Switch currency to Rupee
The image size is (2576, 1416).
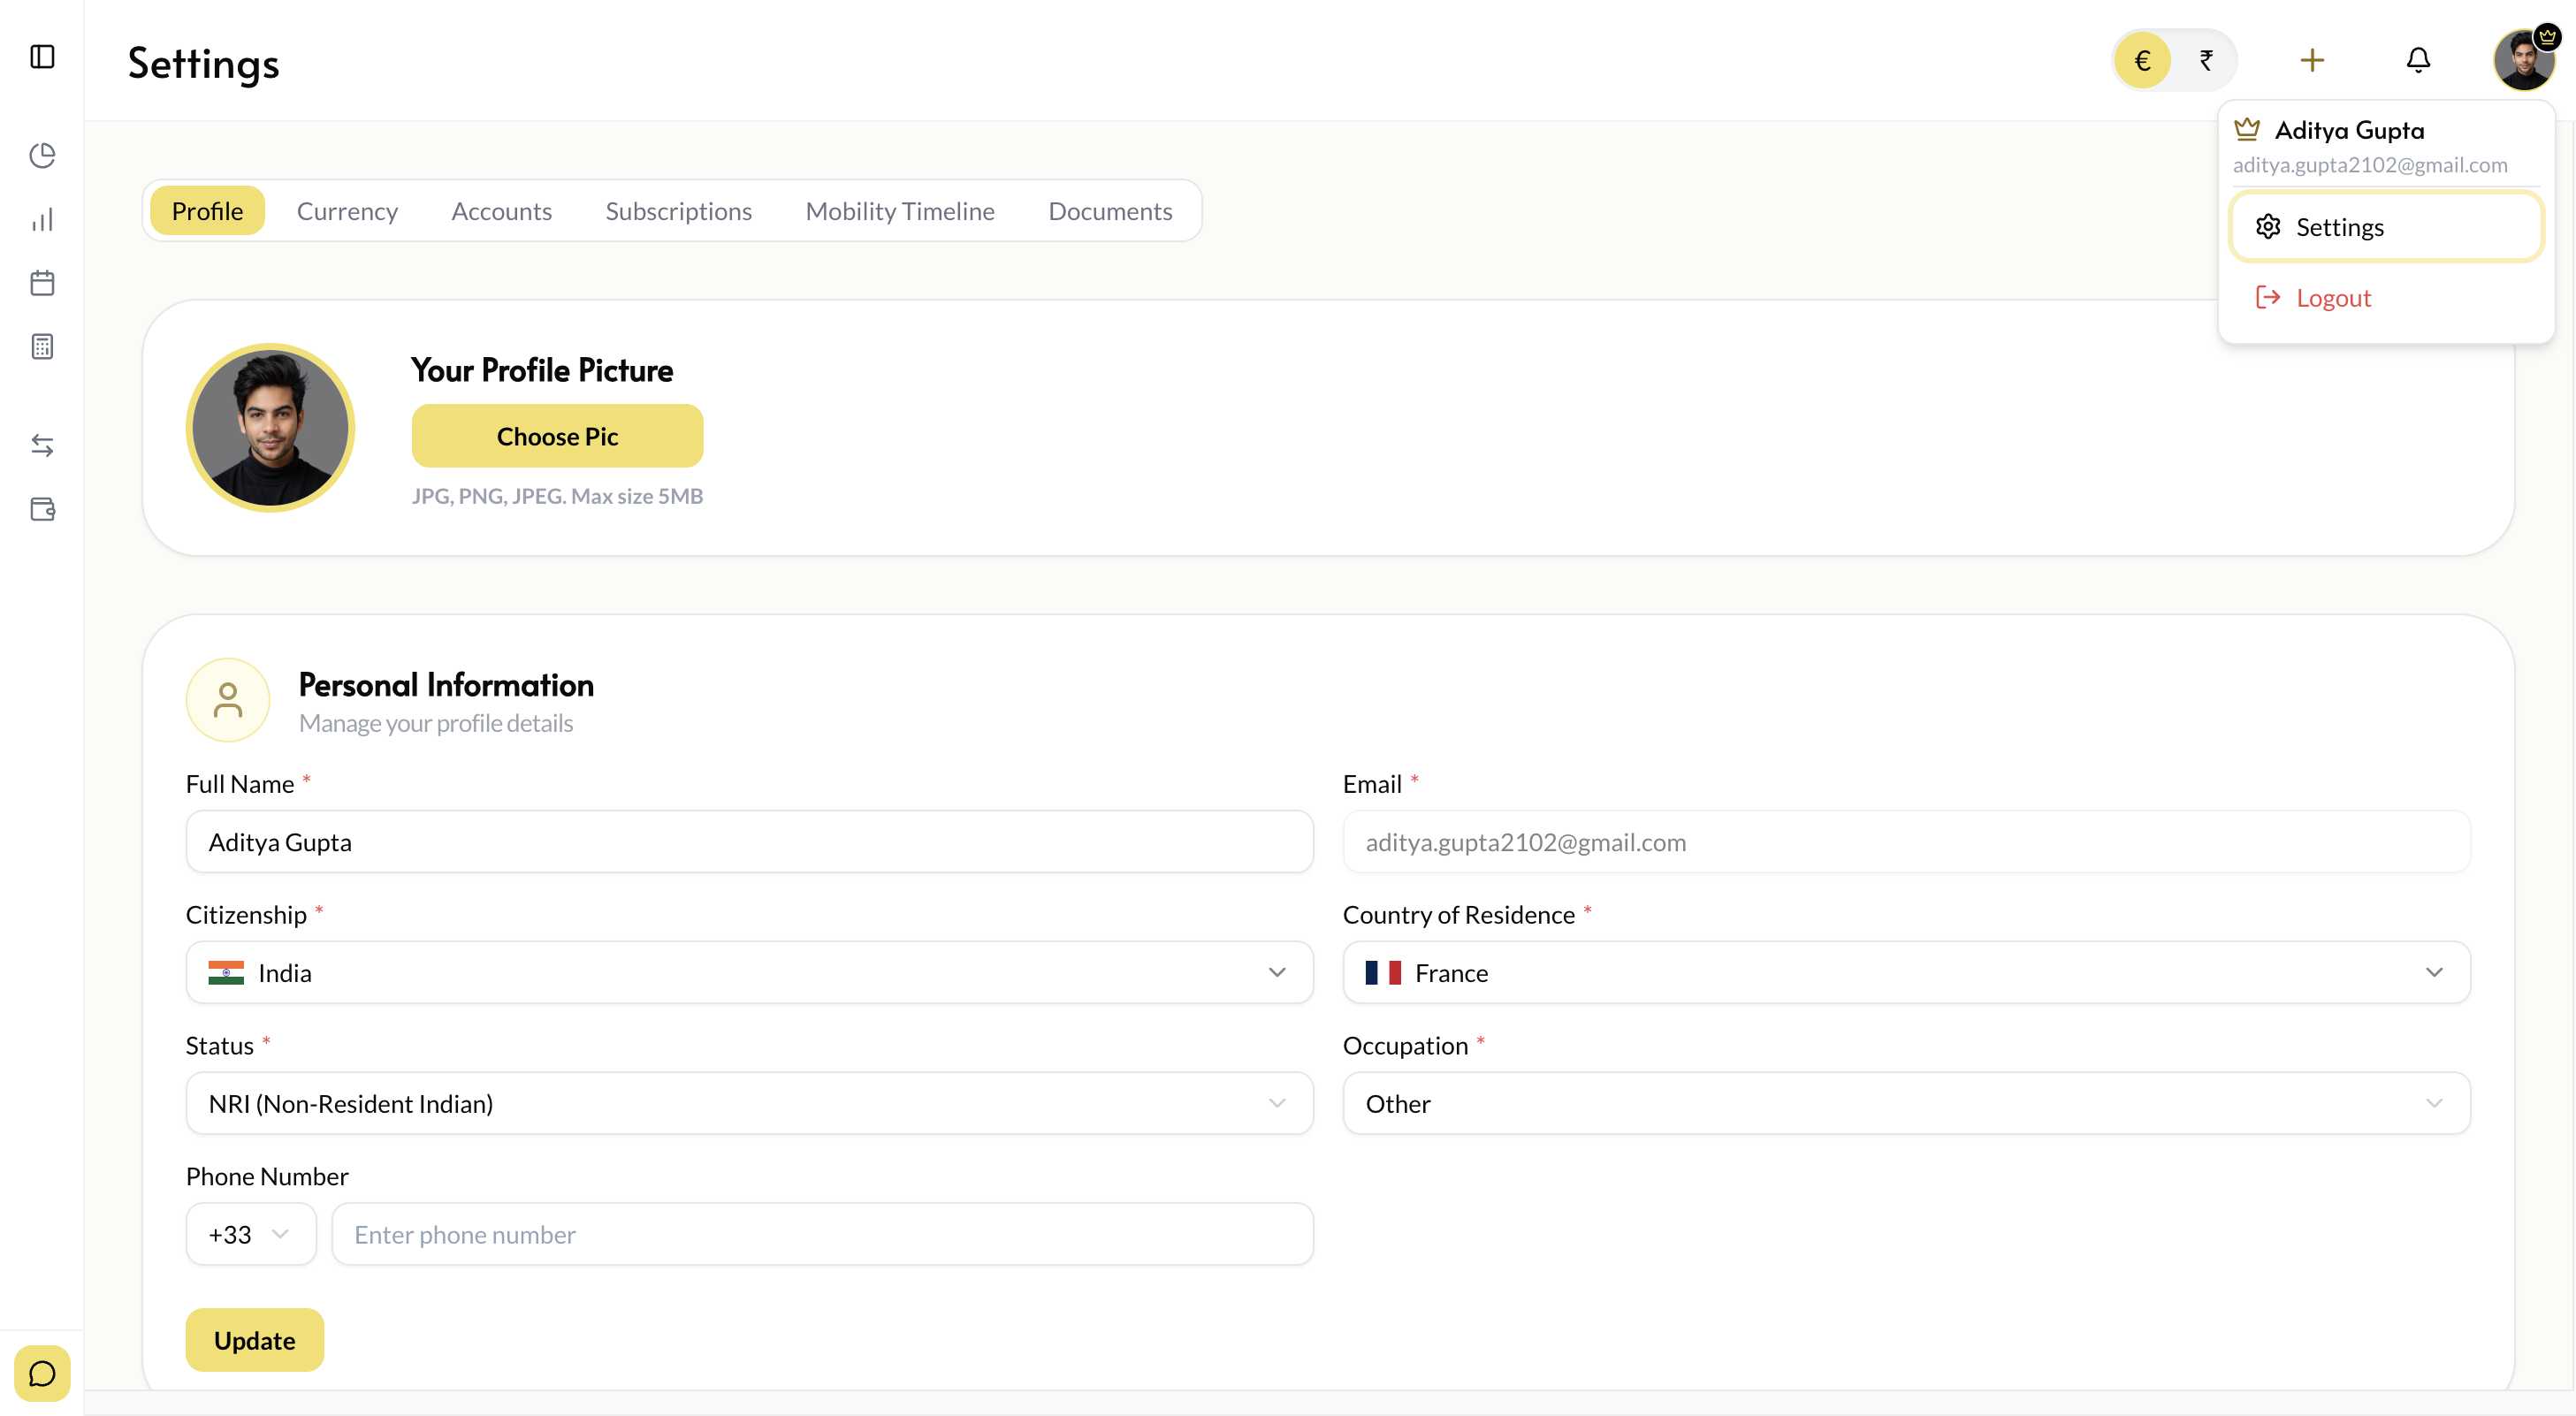click(2206, 60)
